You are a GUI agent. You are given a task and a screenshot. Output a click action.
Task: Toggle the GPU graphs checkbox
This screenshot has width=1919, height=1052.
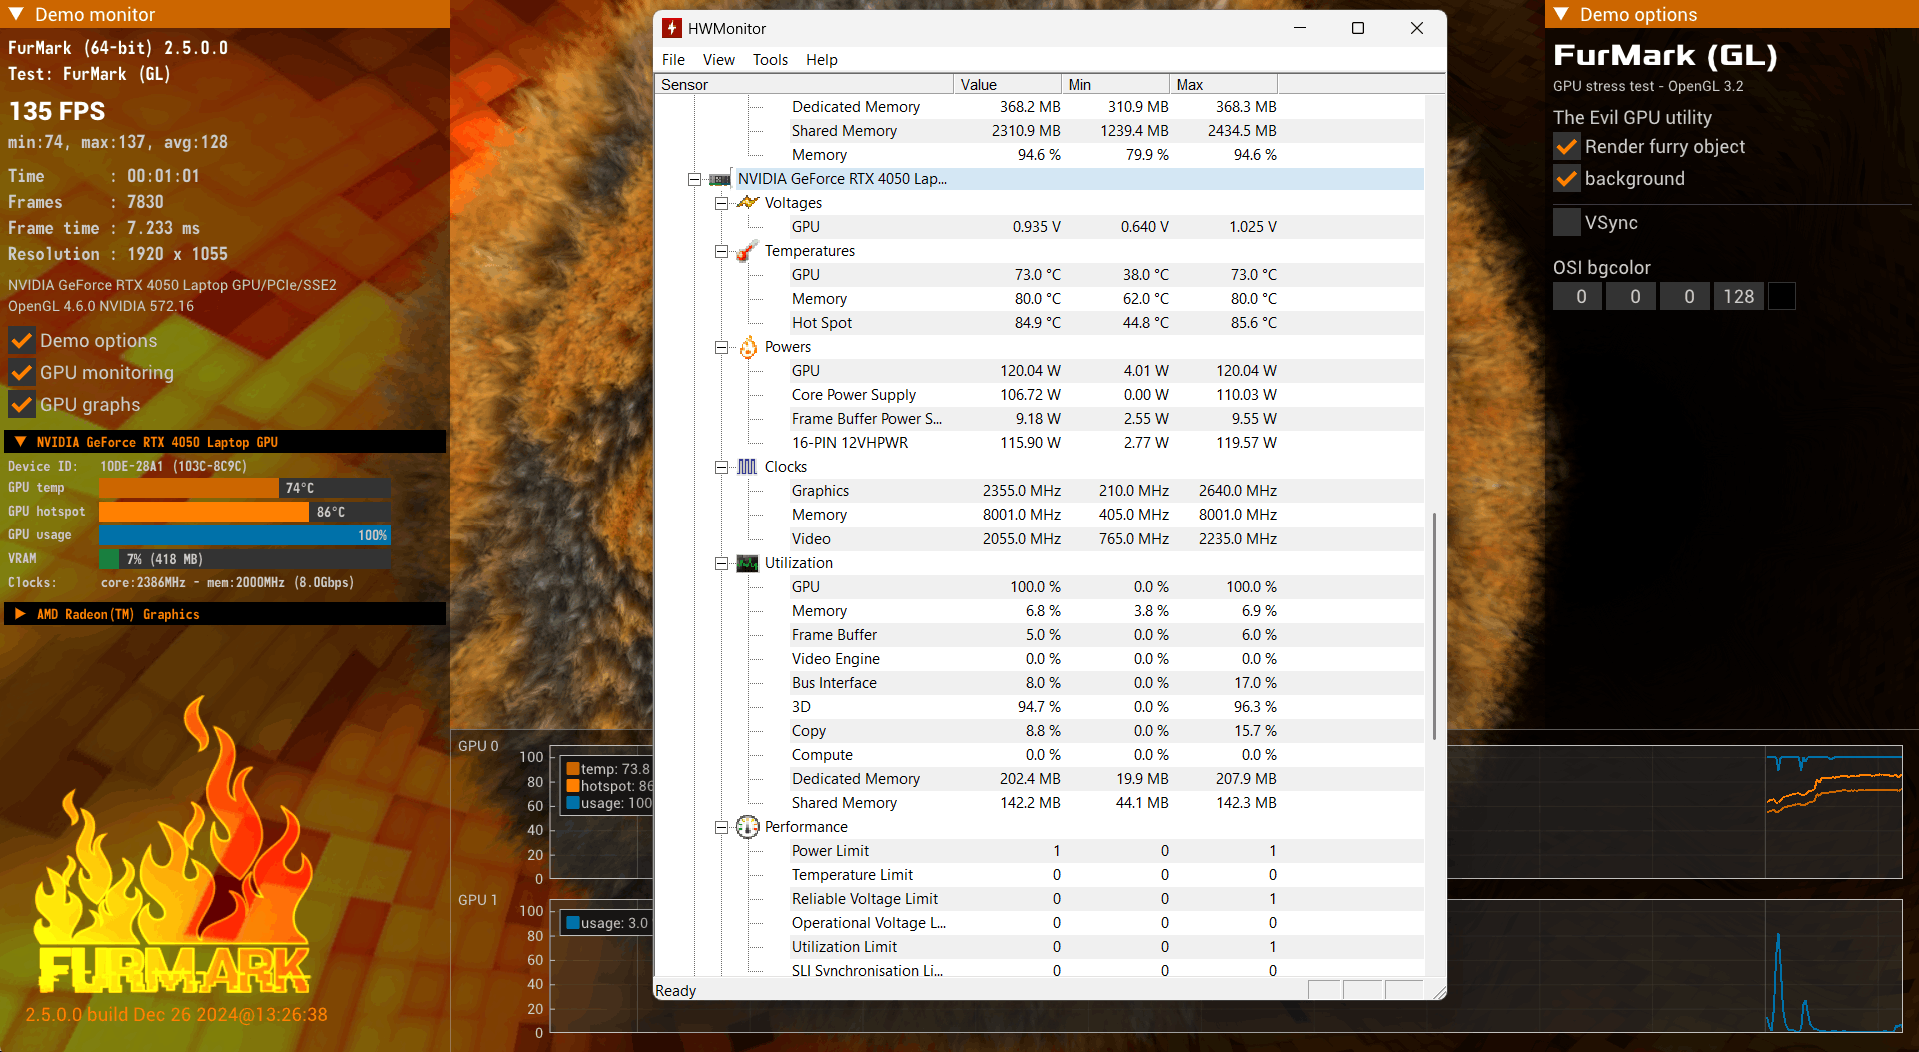coord(21,405)
